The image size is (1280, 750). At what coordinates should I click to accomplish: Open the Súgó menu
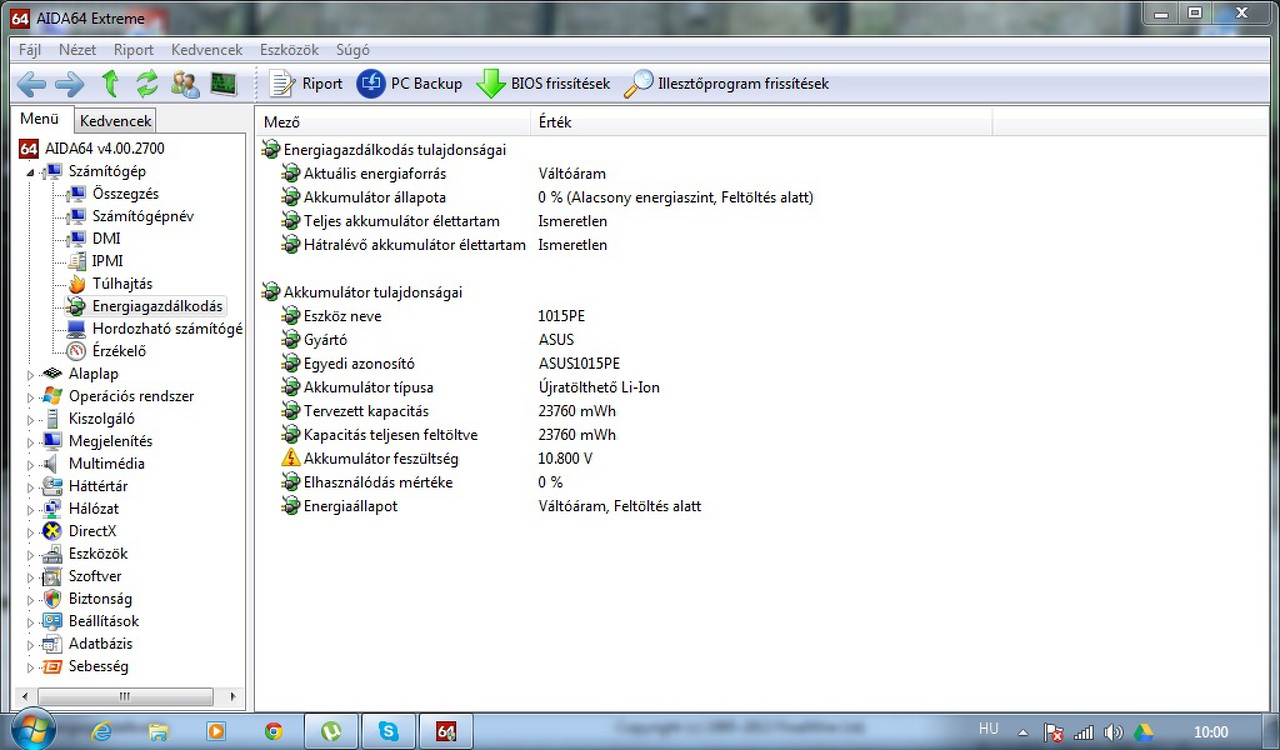[353, 50]
